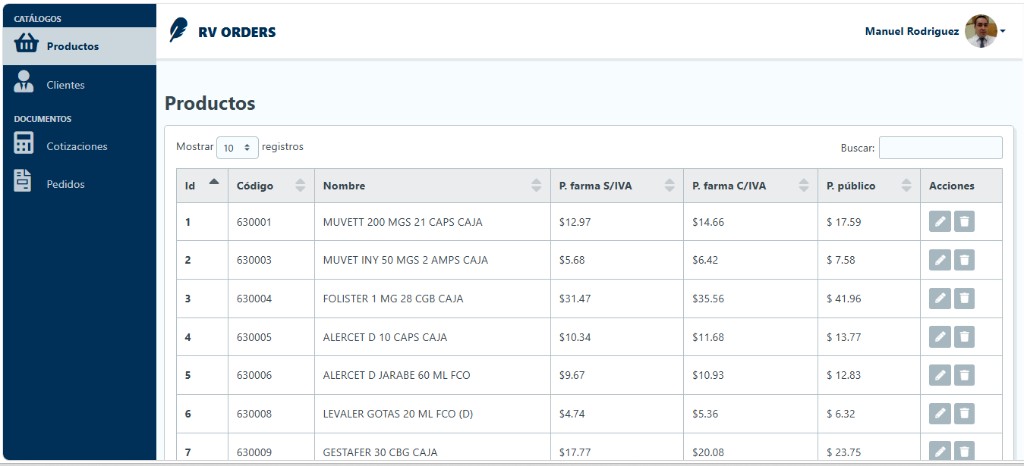Image resolution: width=1024 pixels, height=466 pixels.
Task: Click the Manuel Rodriguez profile photo
Action: pos(981,31)
